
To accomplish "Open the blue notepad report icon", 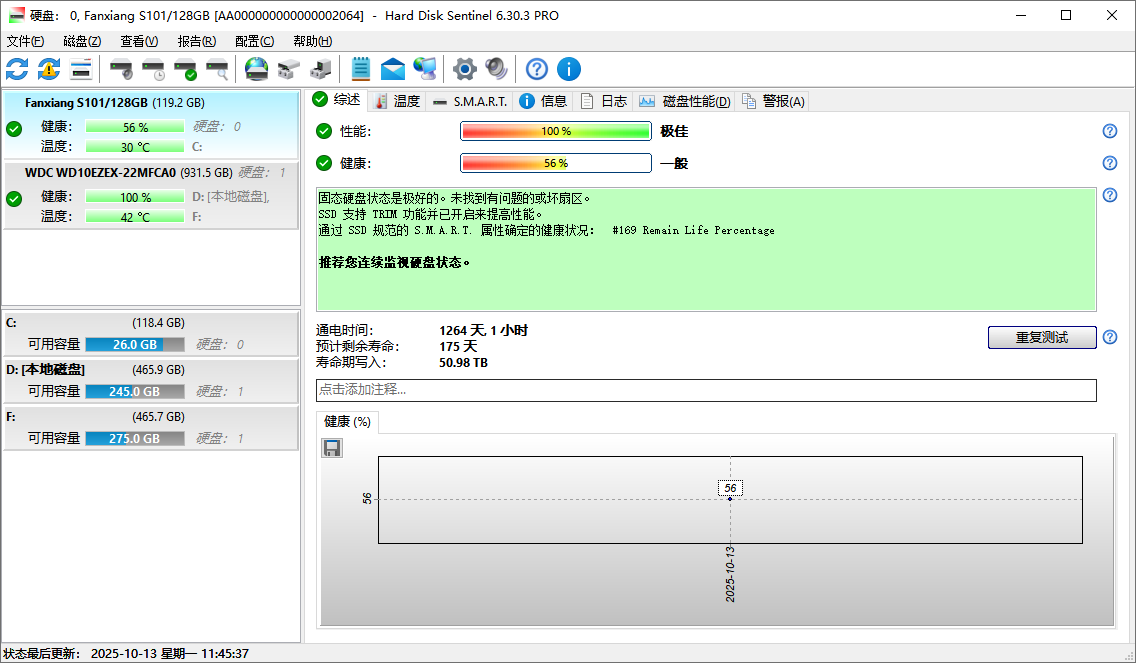I will [360, 70].
